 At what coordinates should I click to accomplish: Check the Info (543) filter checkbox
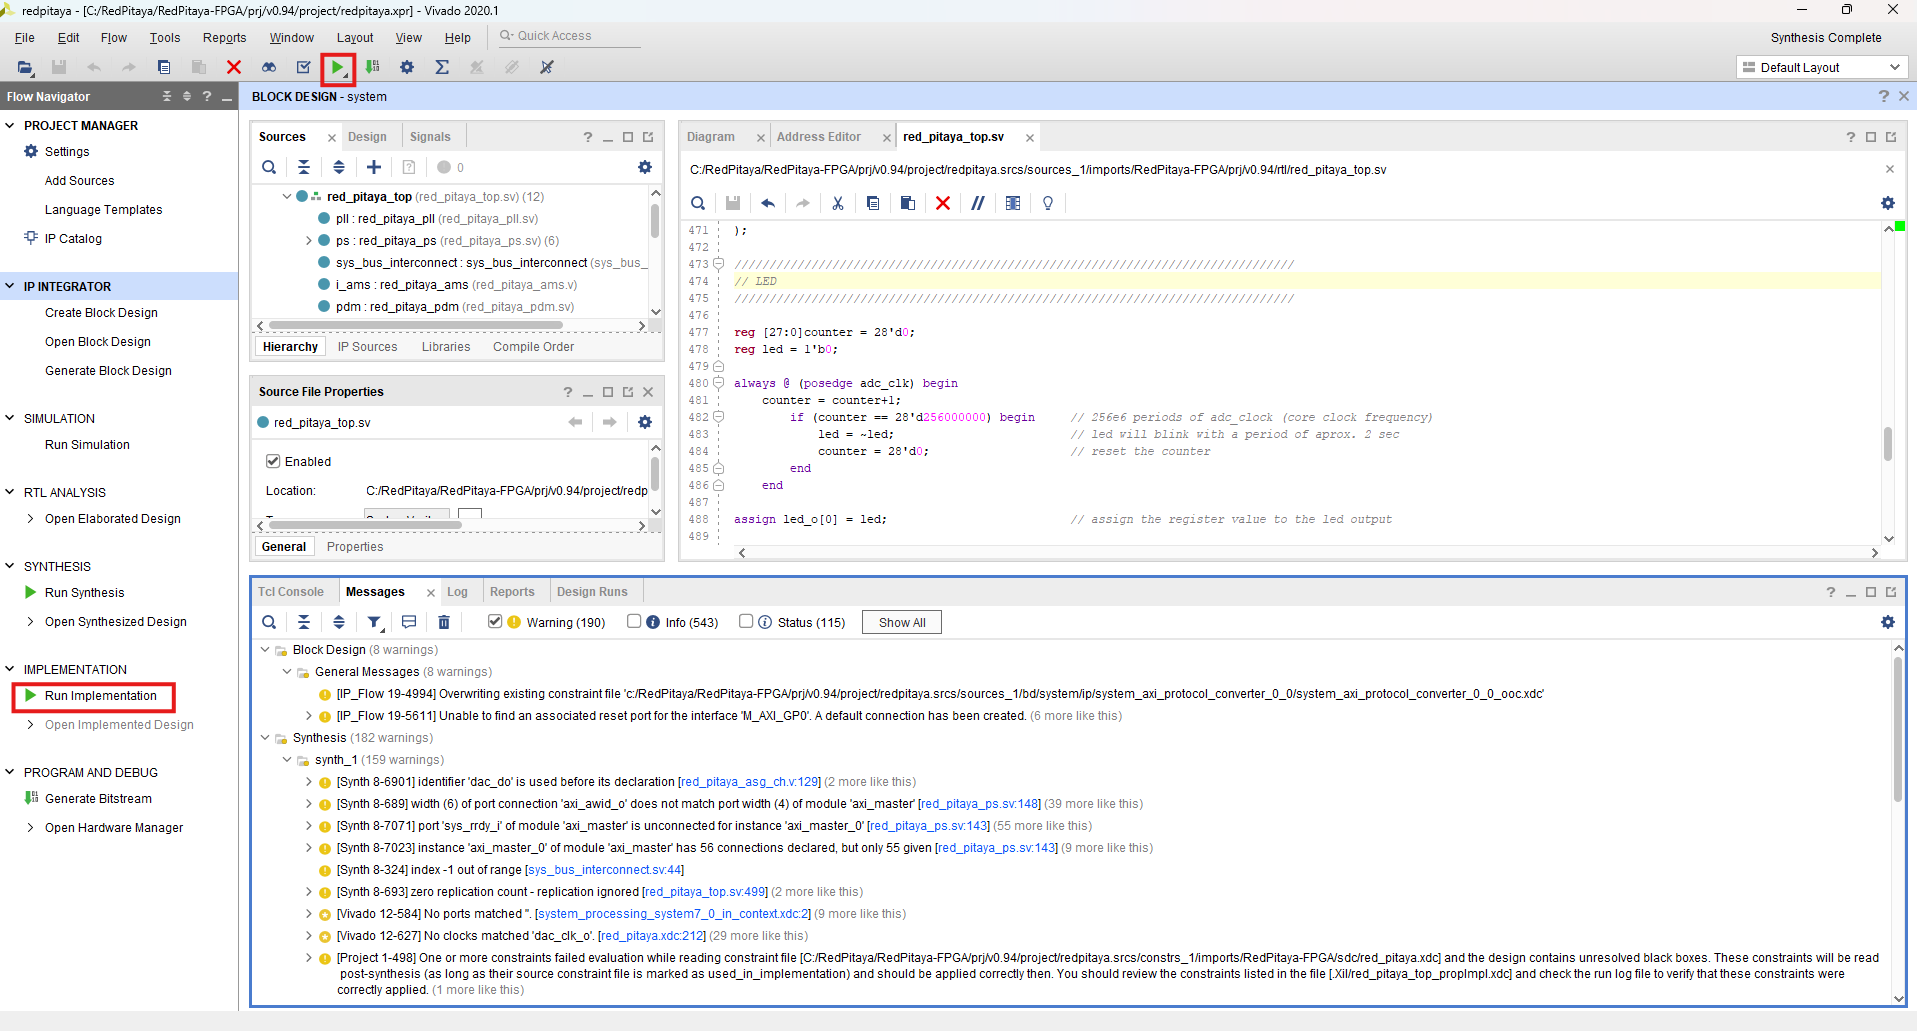pos(634,621)
